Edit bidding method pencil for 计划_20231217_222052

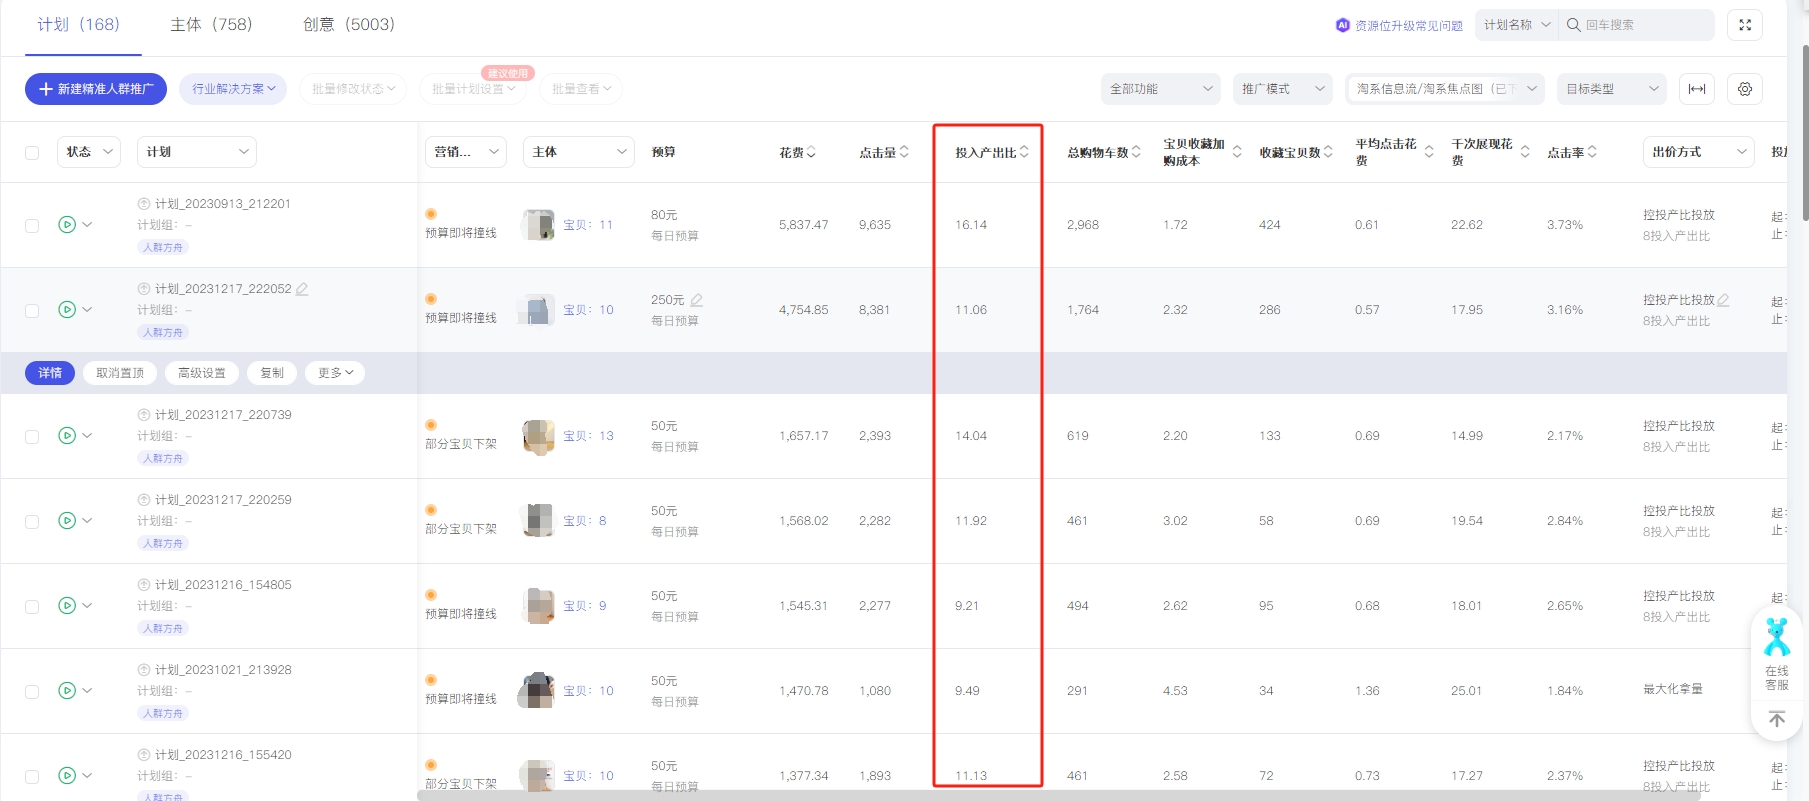[1723, 300]
